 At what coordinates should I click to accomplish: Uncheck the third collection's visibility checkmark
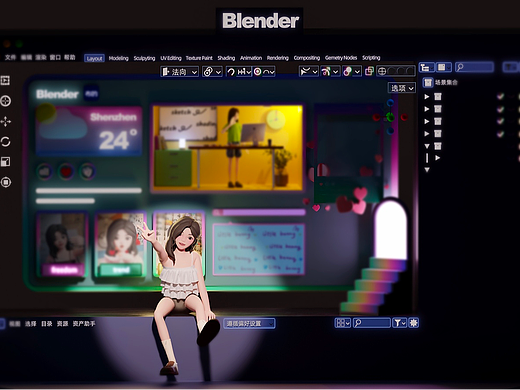tap(500, 121)
